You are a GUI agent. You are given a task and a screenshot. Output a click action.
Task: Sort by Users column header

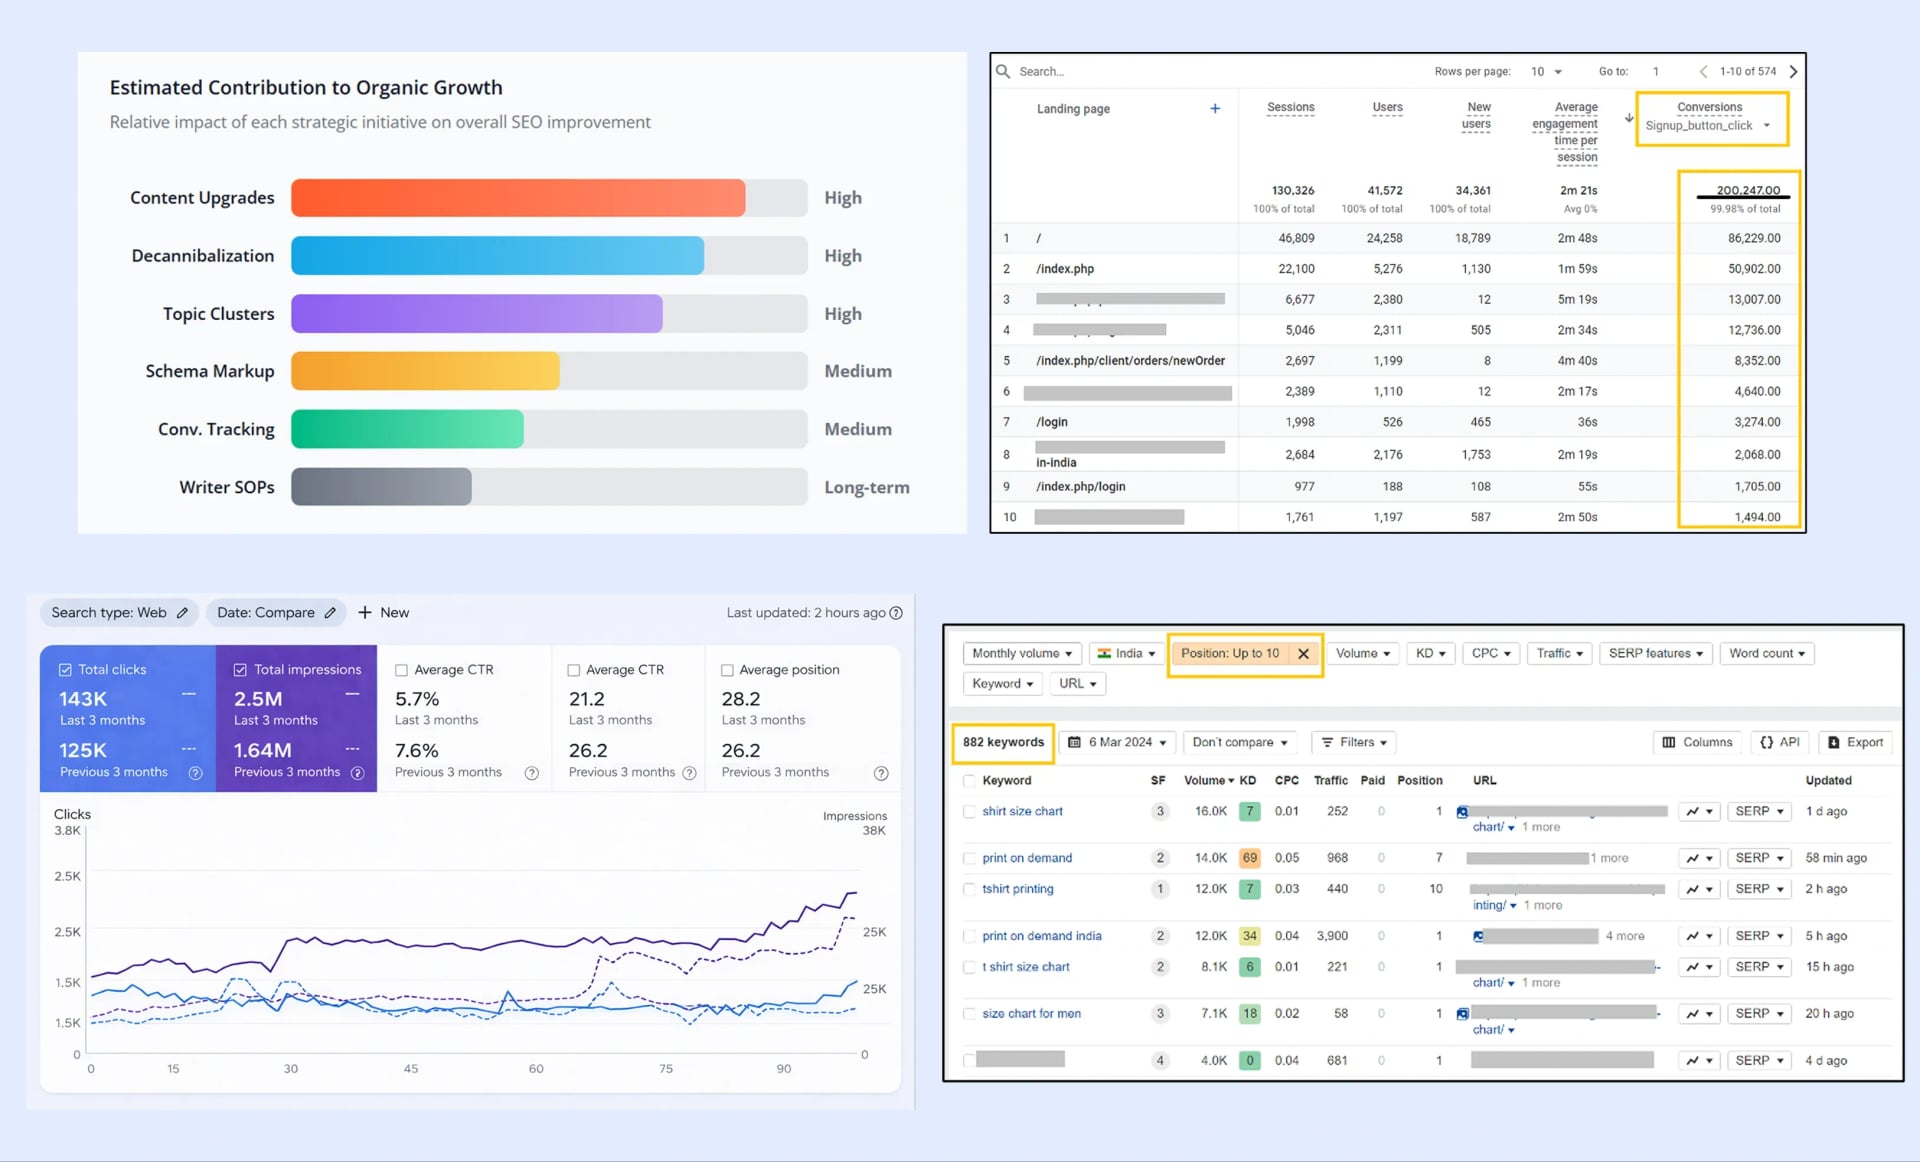tap(1387, 108)
